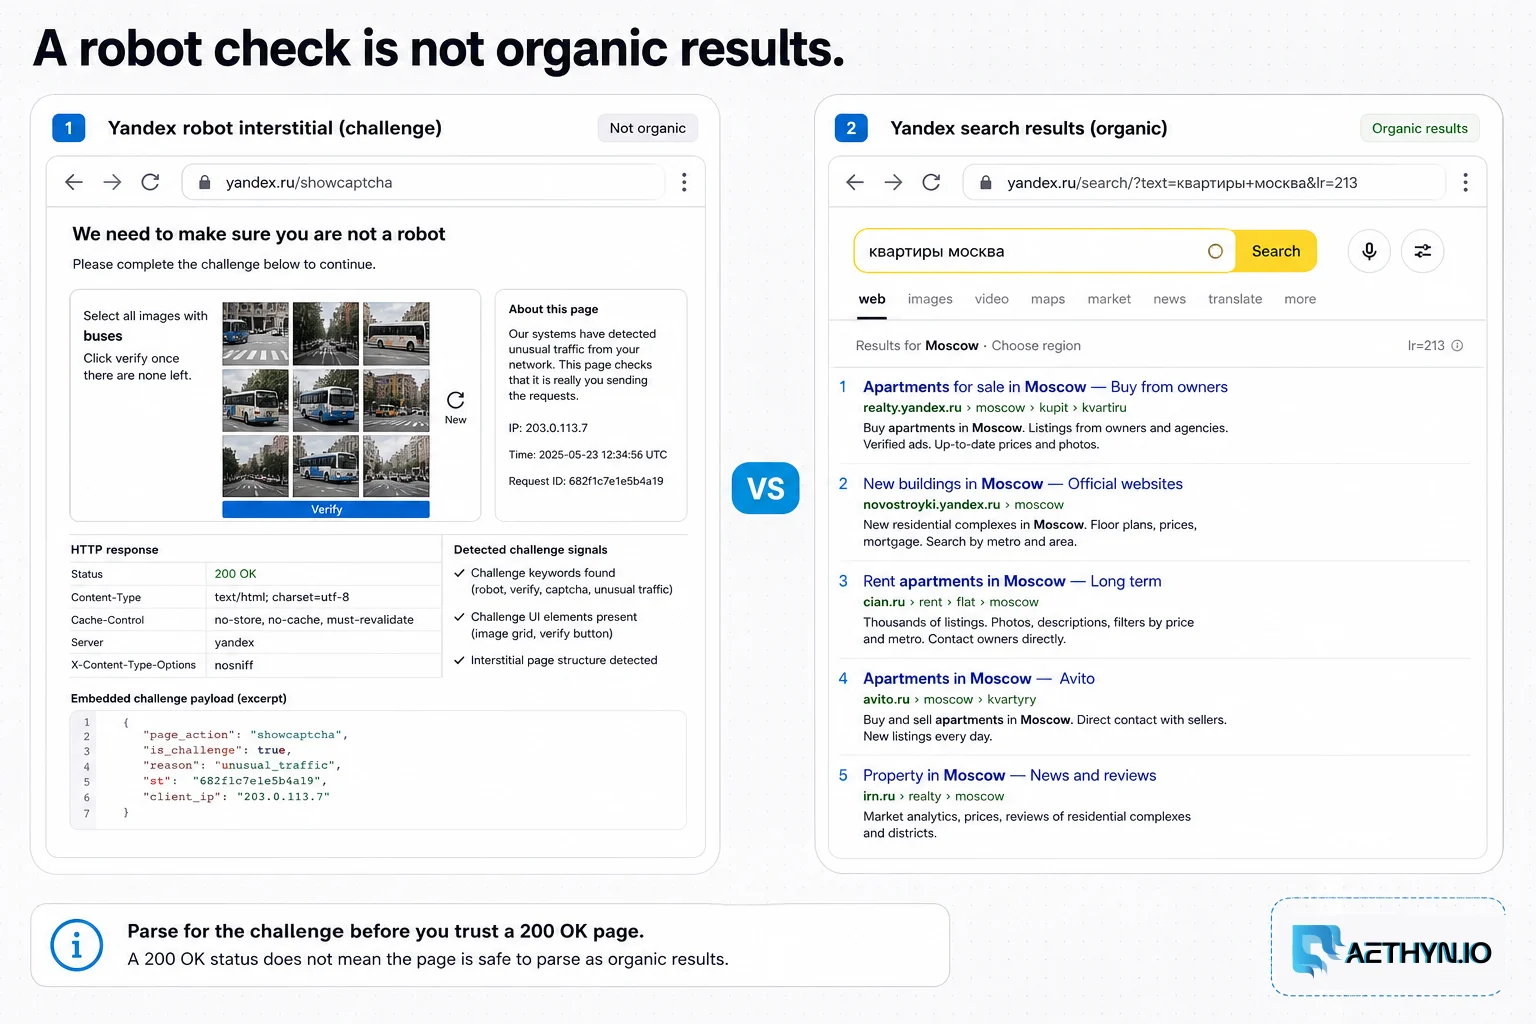Click back arrow in showcaptcha browser
This screenshot has height=1024, width=1536.
pyautogui.click(x=73, y=182)
